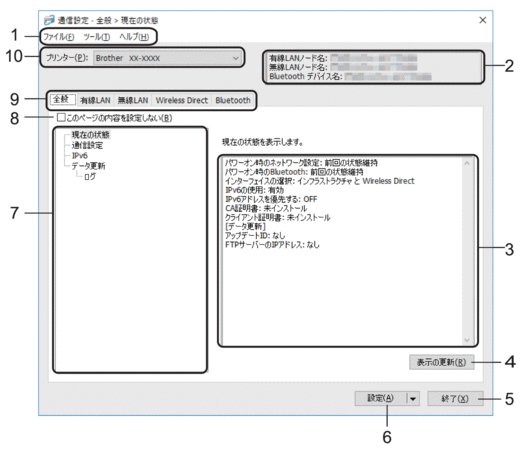The width and height of the screenshot is (525, 450).
Task: Open the ツール menu
Action: (97, 36)
